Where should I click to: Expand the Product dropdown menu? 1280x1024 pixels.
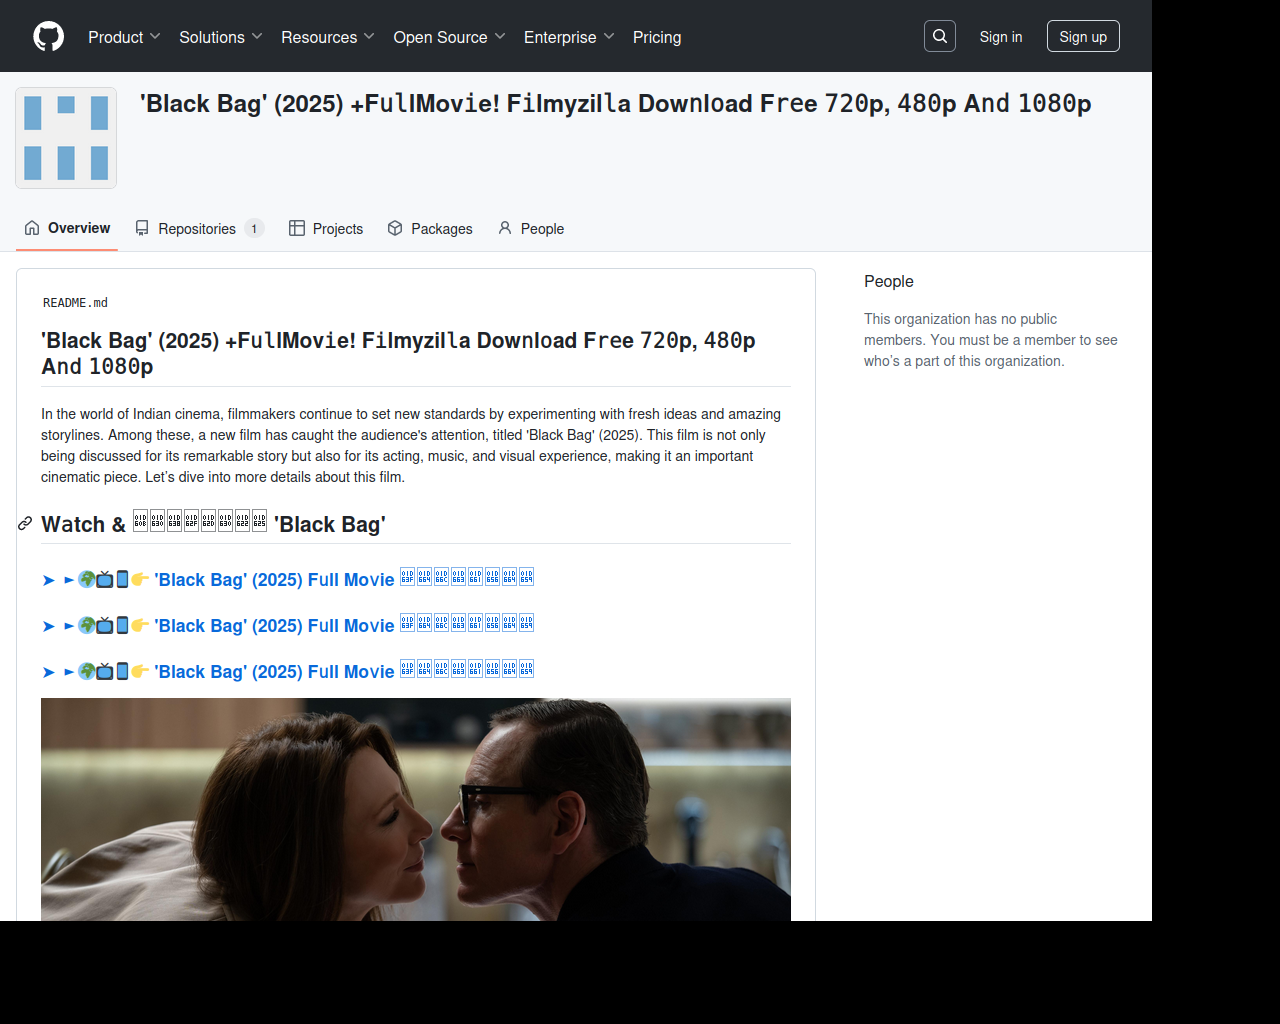click(x=124, y=37)
